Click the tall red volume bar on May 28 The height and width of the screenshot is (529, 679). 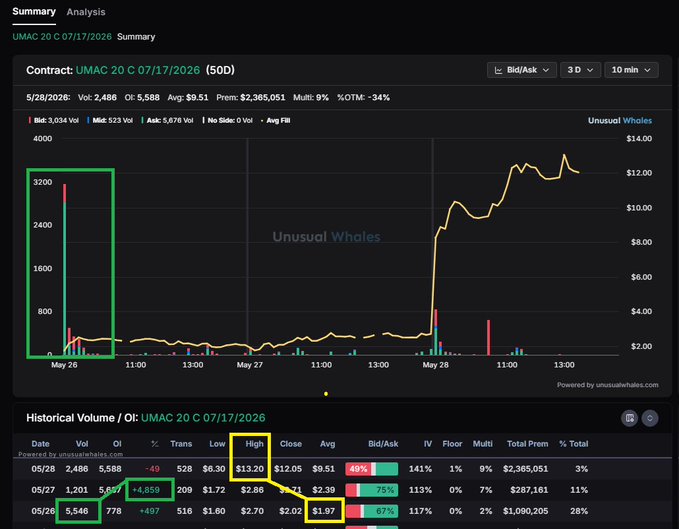point(488,338)
